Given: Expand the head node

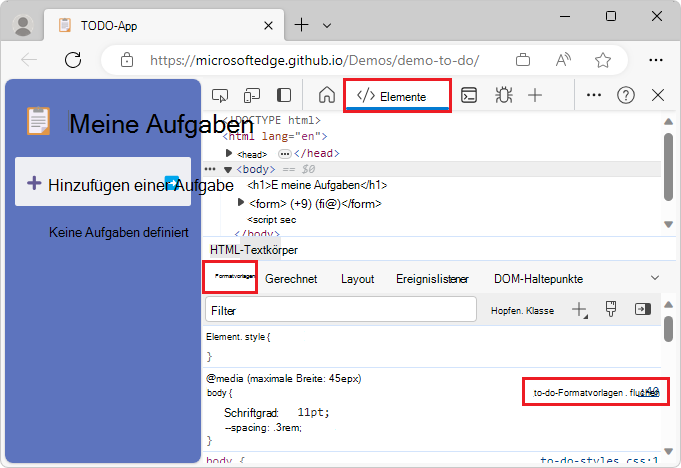Looking at the screenshot, I should tap(229, 153).
